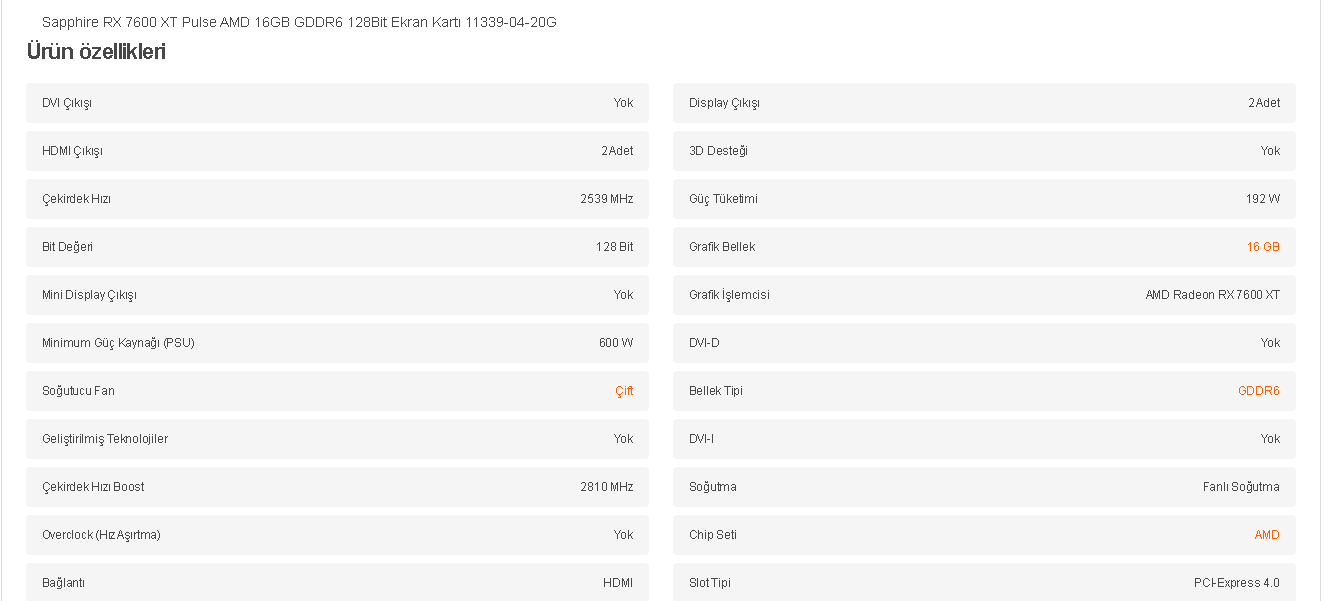1329x601 pixels.
Task: Click the DVI Çıkışı specification row
Action: click(x=337, y=103)
